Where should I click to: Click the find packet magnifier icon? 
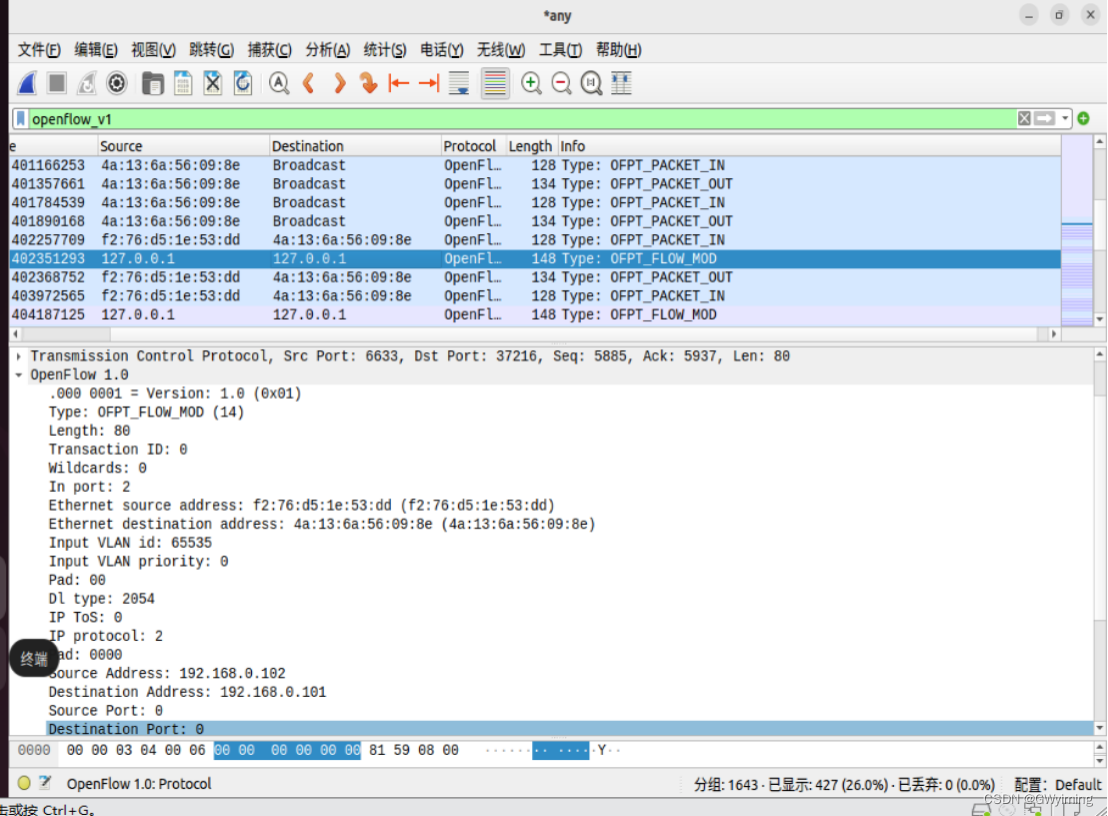(x=278, y=83)
